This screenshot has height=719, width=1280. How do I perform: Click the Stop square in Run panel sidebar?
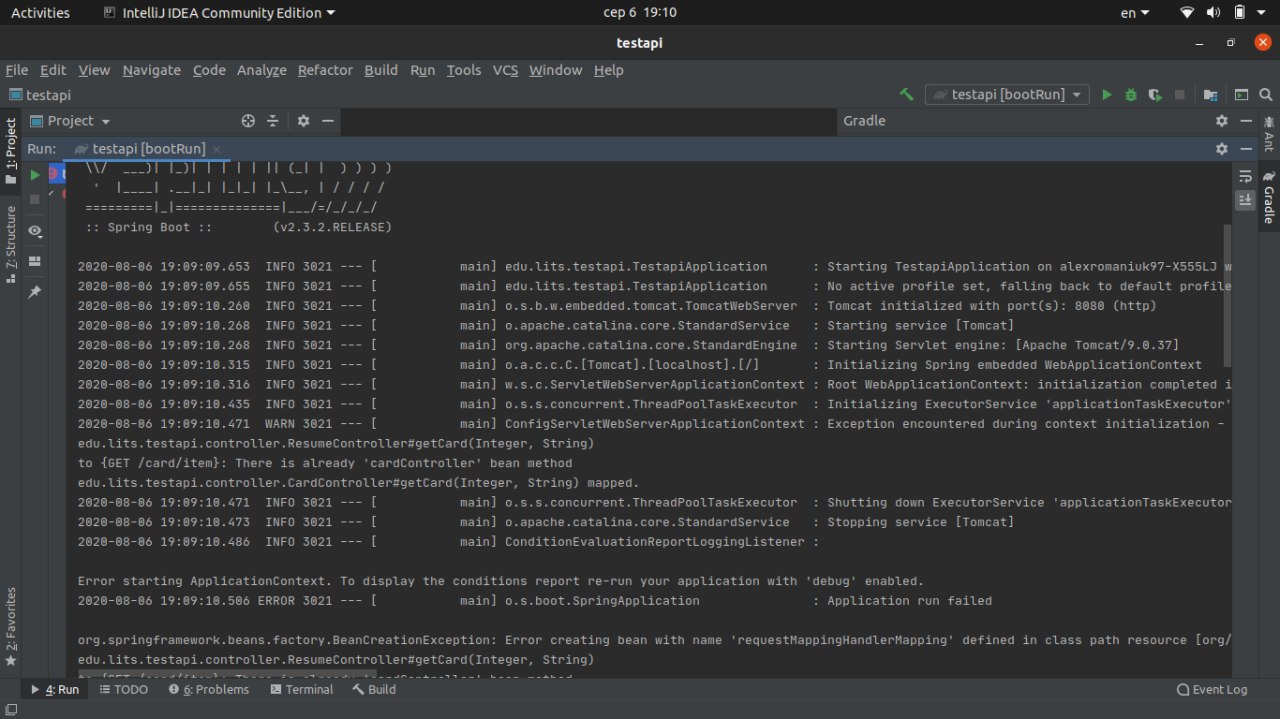35,200
